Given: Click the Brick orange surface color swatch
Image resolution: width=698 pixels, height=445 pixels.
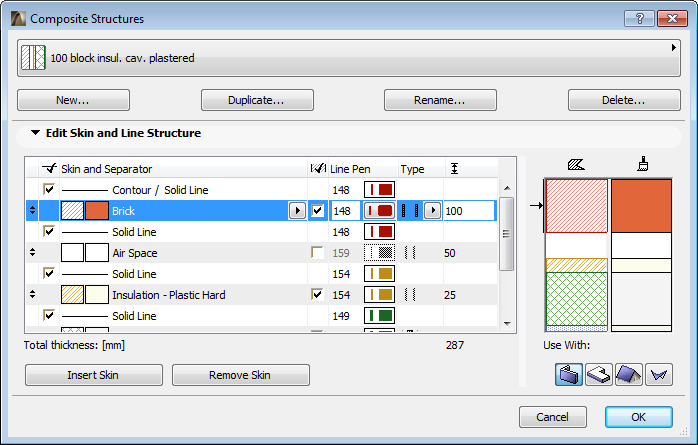Looking at the screenshot, I should point(96,211).
